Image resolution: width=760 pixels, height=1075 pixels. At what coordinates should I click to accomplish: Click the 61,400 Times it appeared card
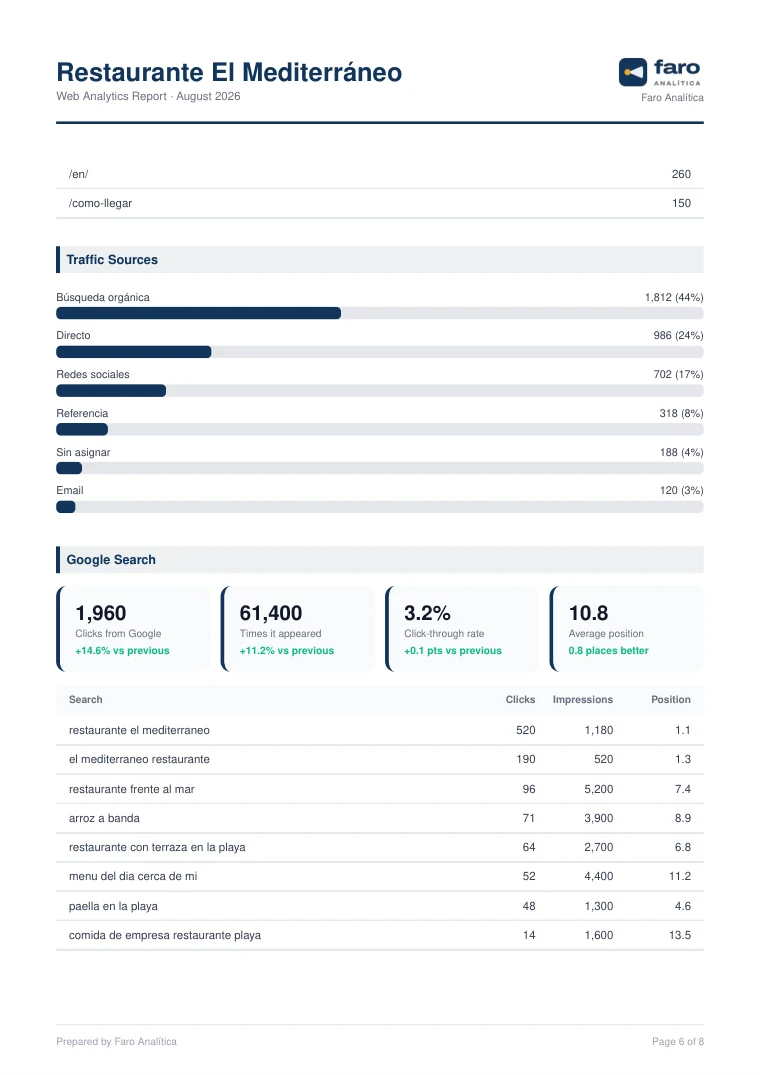pyautogui.click(x=298, y=629)
